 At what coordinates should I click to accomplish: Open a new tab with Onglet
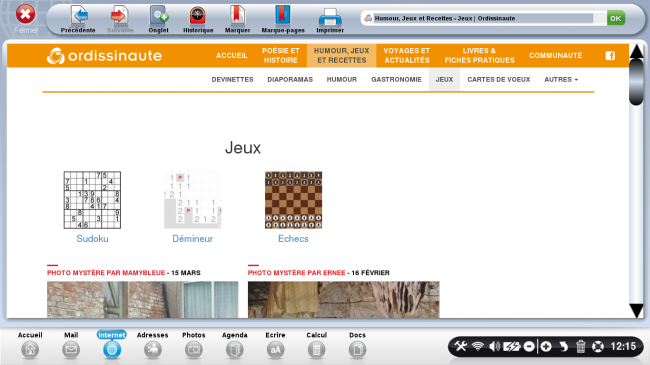[159, 19]
